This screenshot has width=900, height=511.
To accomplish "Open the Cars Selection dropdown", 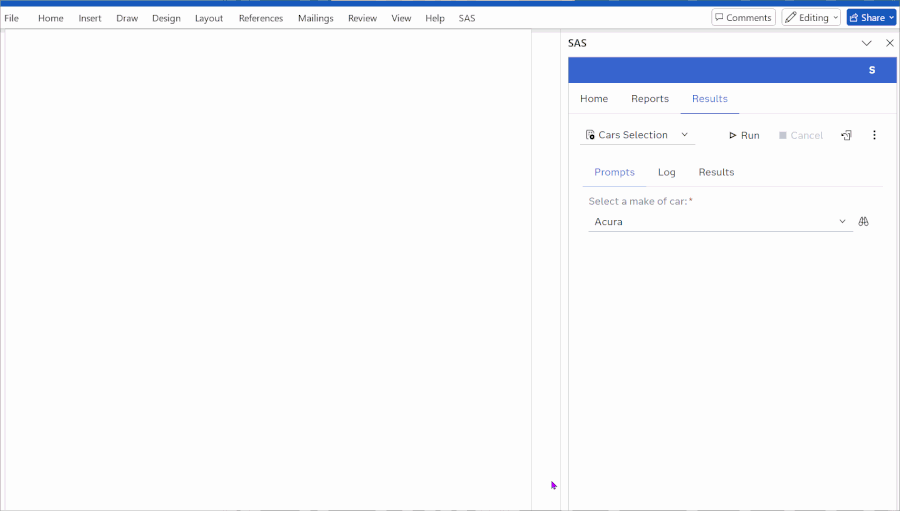I will [x=637, y=135].
